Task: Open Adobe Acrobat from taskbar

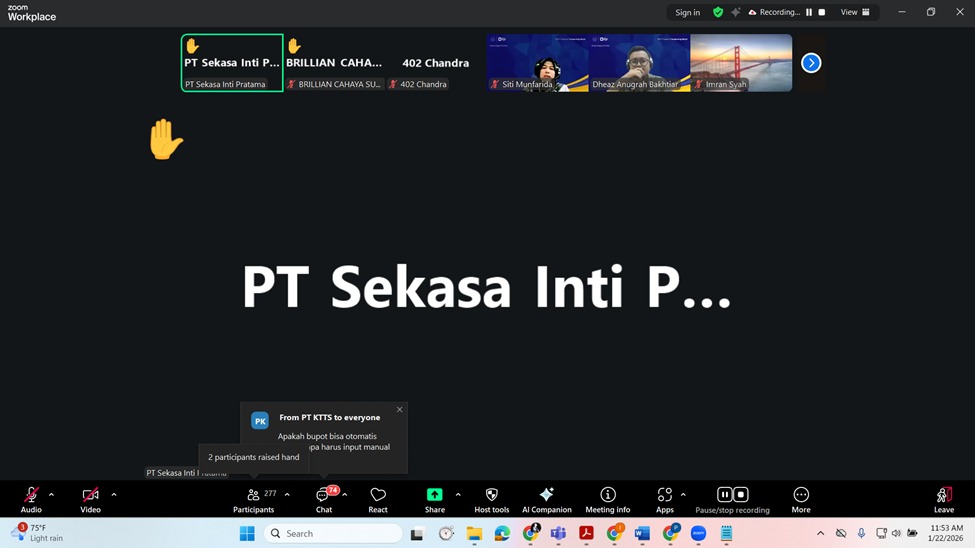Action: (586, 534)
